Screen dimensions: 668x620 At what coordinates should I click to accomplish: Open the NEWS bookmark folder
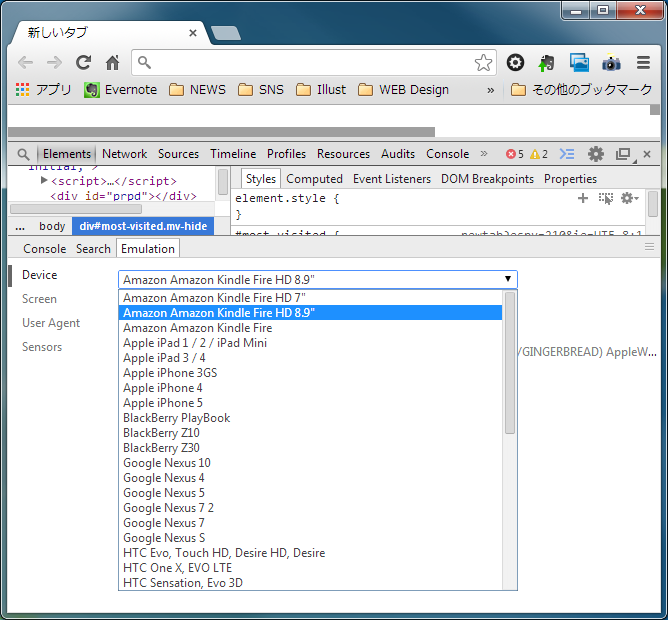(197, 89)
